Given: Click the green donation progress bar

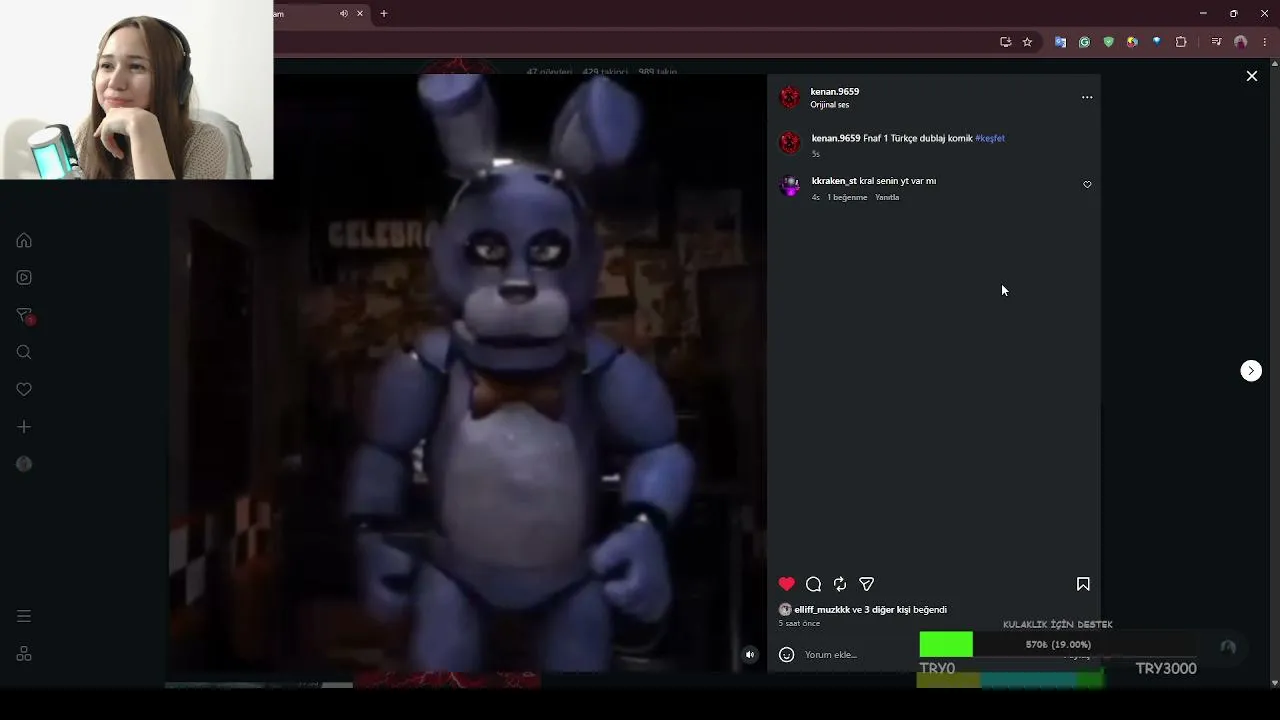Looking at the screenshot, I should coord(946,645).
